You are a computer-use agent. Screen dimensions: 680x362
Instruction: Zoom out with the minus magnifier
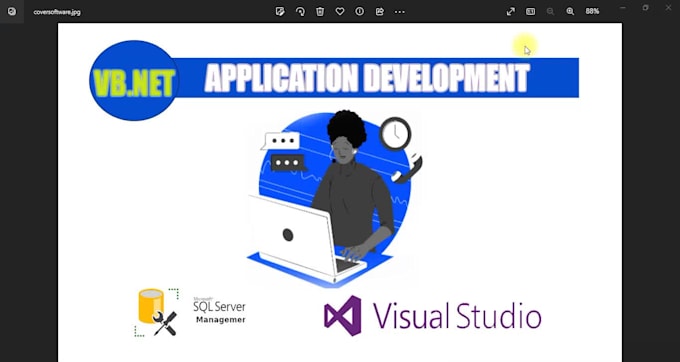550,12
